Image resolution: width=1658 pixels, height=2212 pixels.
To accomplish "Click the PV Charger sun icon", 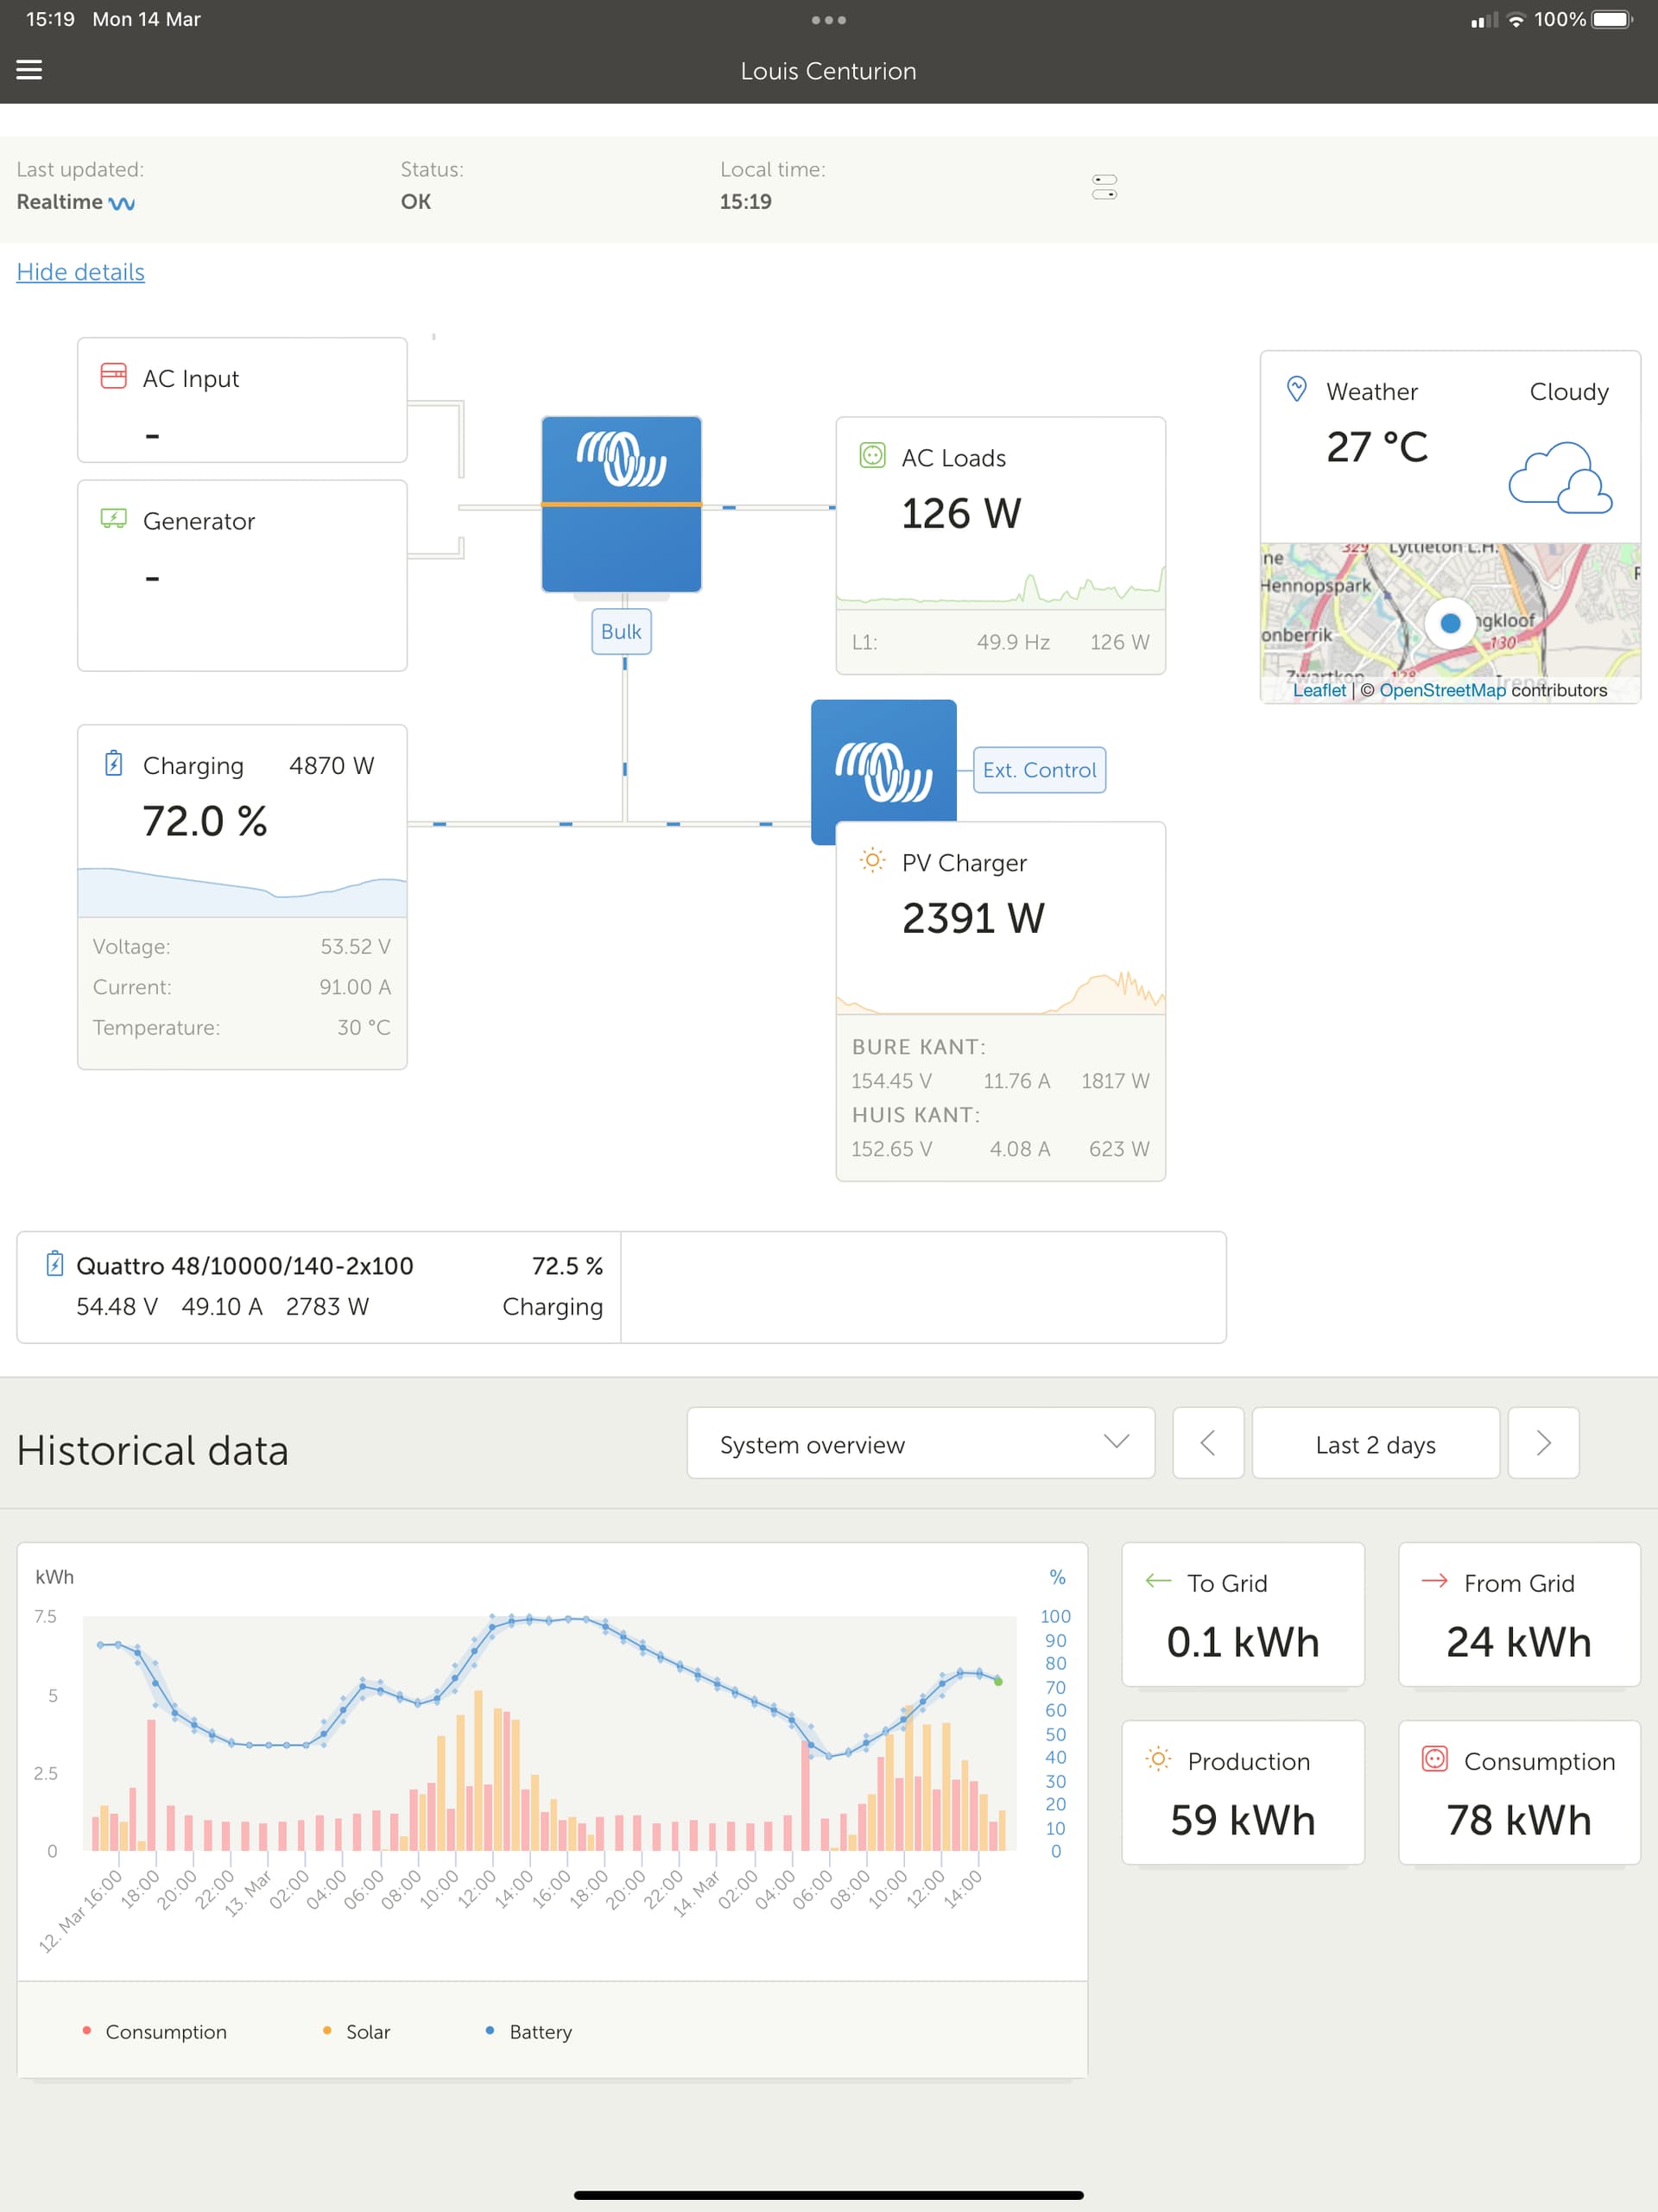I will pyautogui.click(x=872, y=861).
